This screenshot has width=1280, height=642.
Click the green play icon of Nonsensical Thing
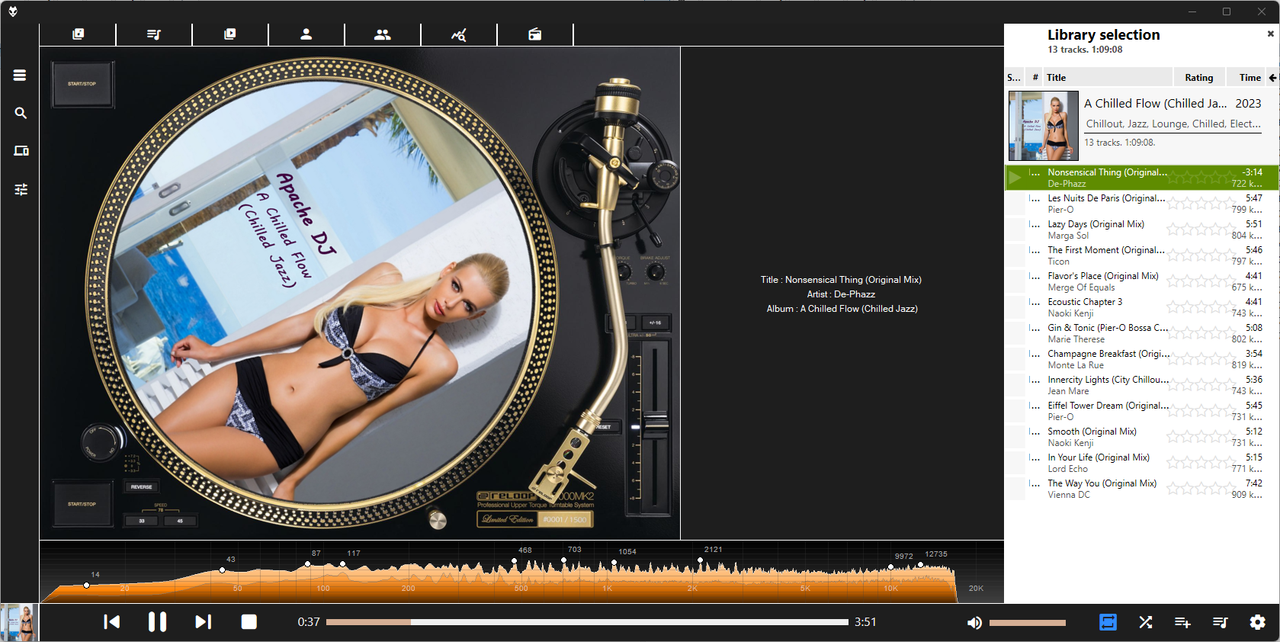point(1015,178)
